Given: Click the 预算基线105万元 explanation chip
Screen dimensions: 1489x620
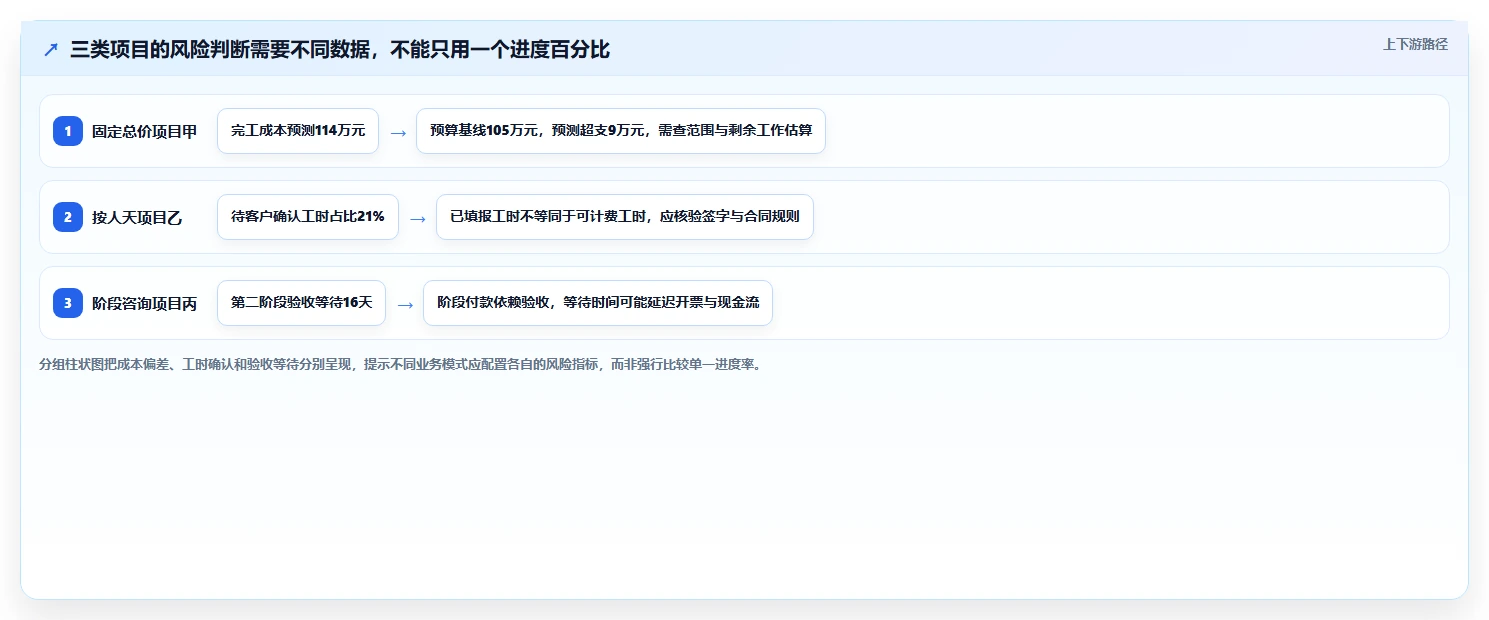Looking at the screenshot, I should tap(621, 131).
